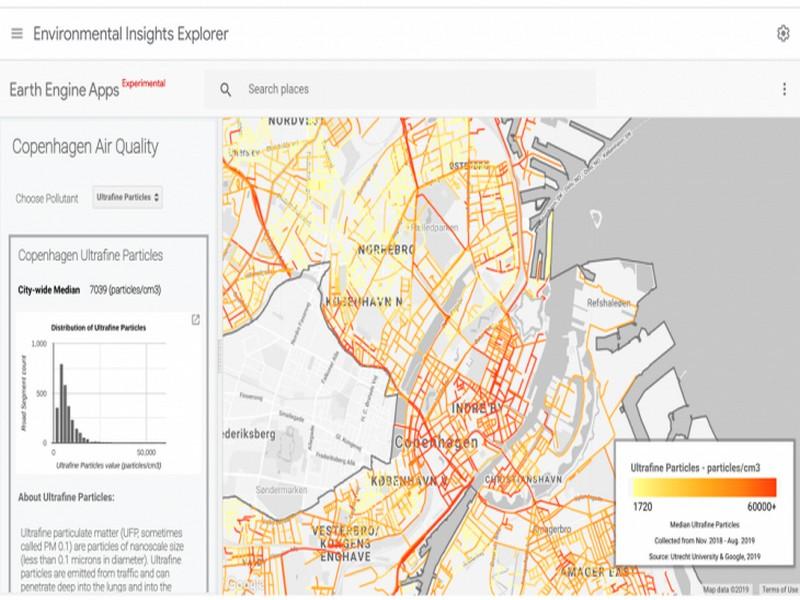Screen dimensions: 800x600
Task: Click the Nørrebro label on the map
Action: point(386,250)
